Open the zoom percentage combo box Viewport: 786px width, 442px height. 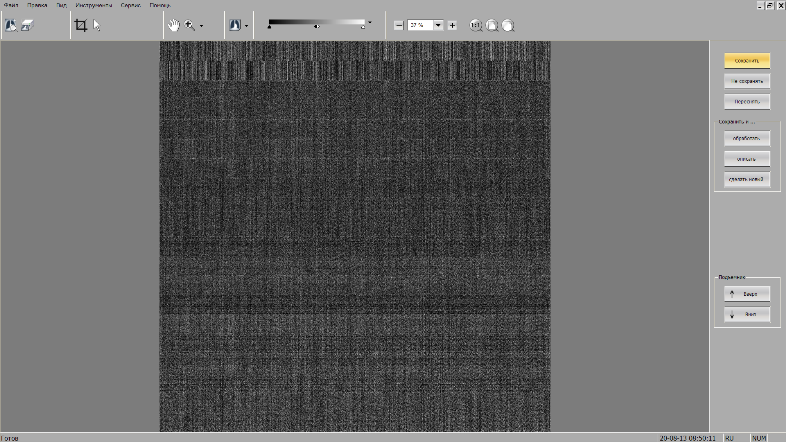438,25
